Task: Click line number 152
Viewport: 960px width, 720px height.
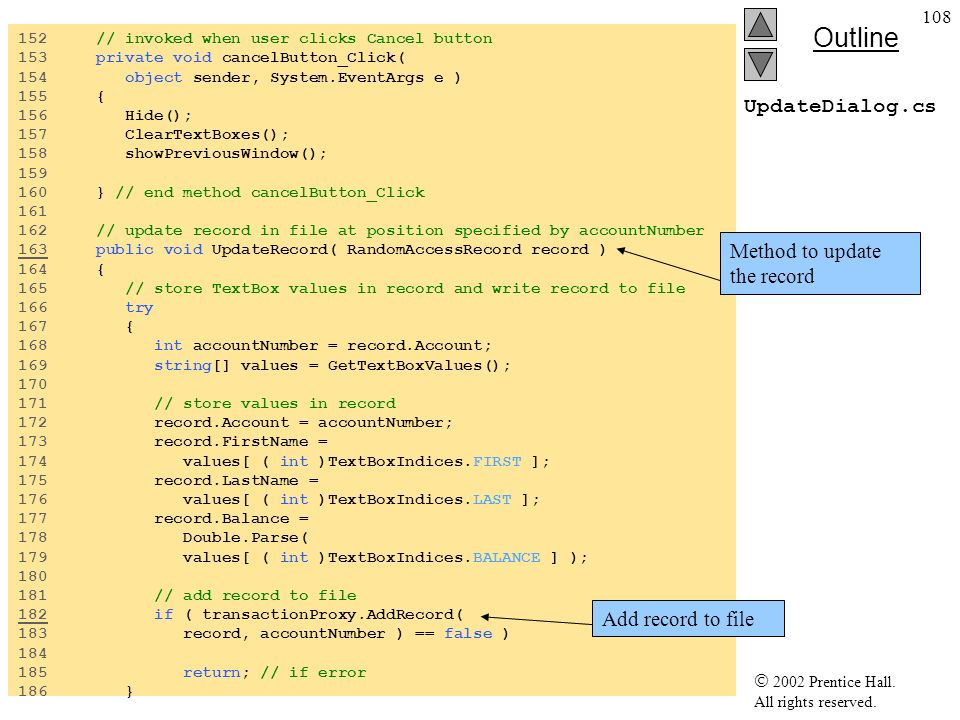Action: (32, 38)
